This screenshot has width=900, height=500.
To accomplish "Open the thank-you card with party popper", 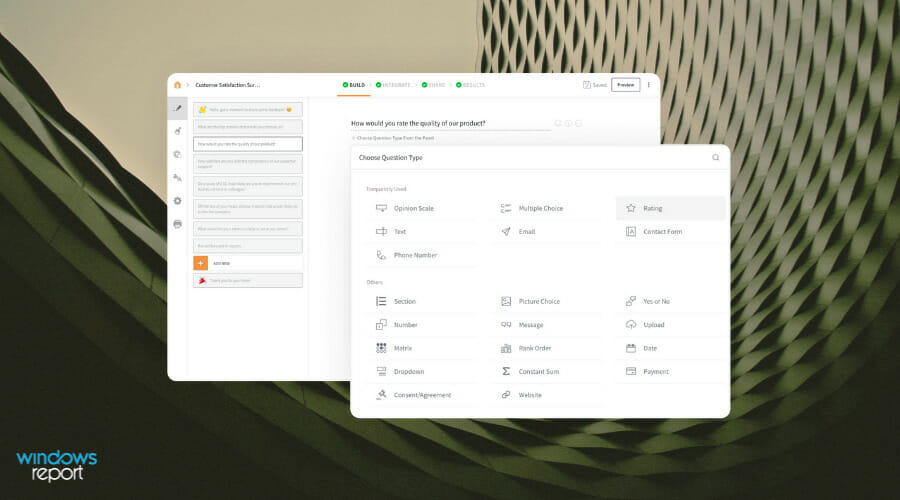I will pos(247,281).
